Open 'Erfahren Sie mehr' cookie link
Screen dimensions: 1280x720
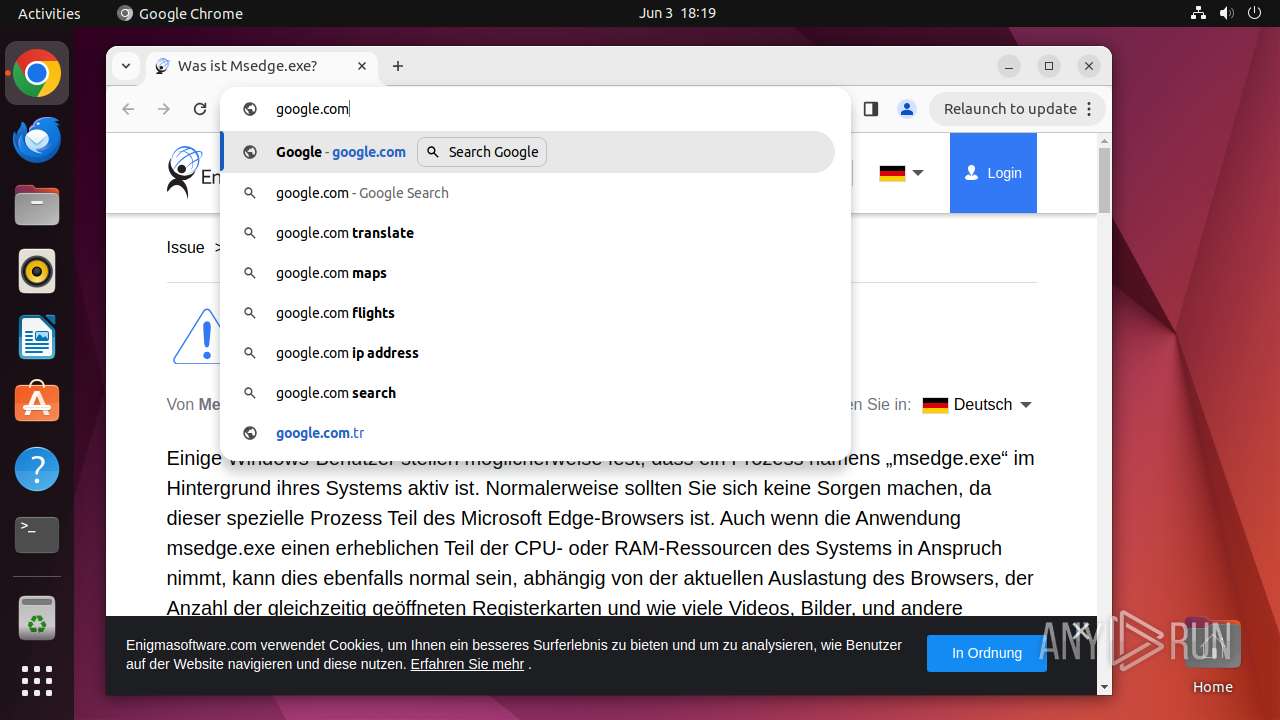[x=467, y=664]
